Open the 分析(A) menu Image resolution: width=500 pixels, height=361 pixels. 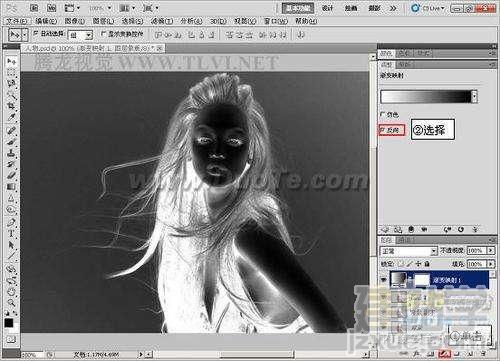(x=191, y=21)
